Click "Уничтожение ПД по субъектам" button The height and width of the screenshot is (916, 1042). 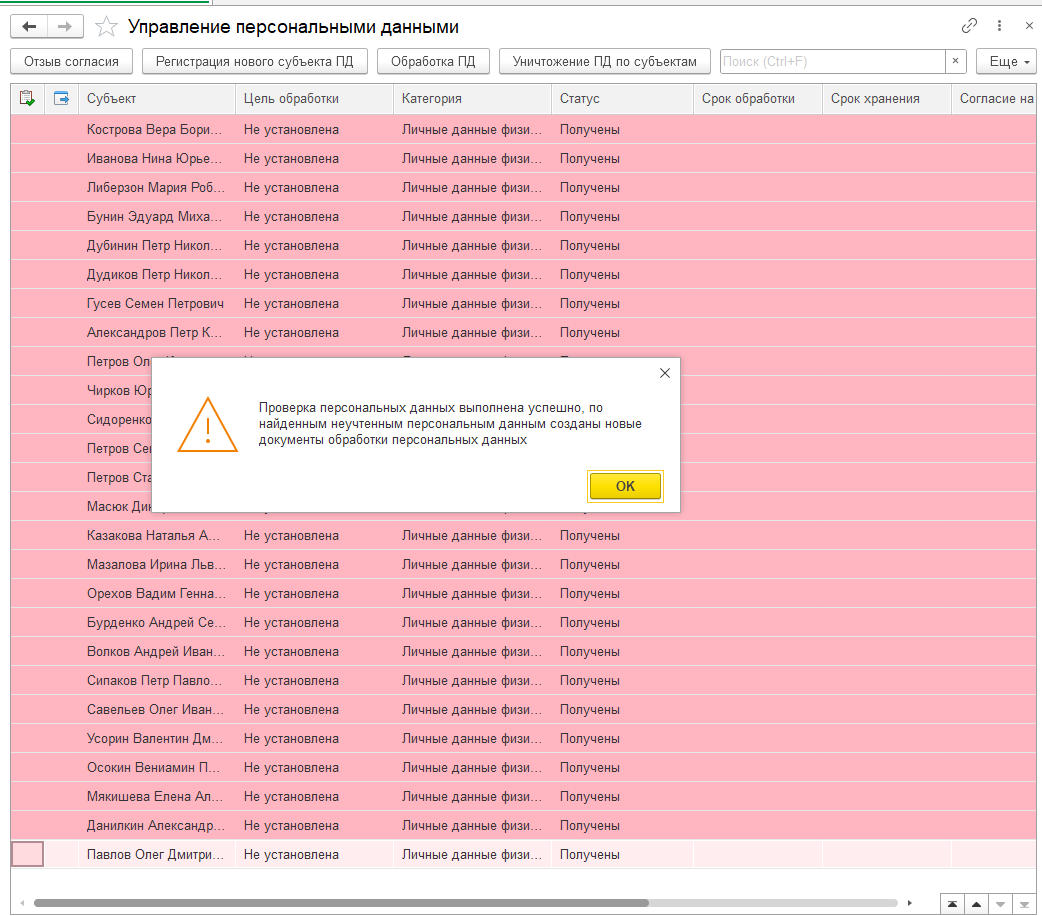[x=604, y=62]
